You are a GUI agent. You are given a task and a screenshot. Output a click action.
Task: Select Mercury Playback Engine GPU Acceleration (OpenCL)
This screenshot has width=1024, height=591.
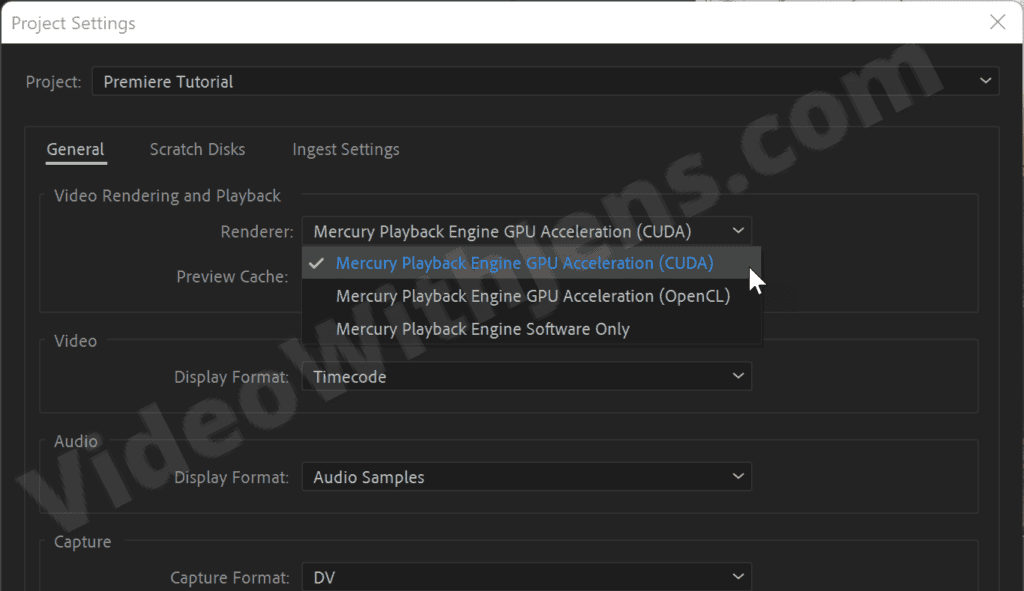(x=531, y=296)
